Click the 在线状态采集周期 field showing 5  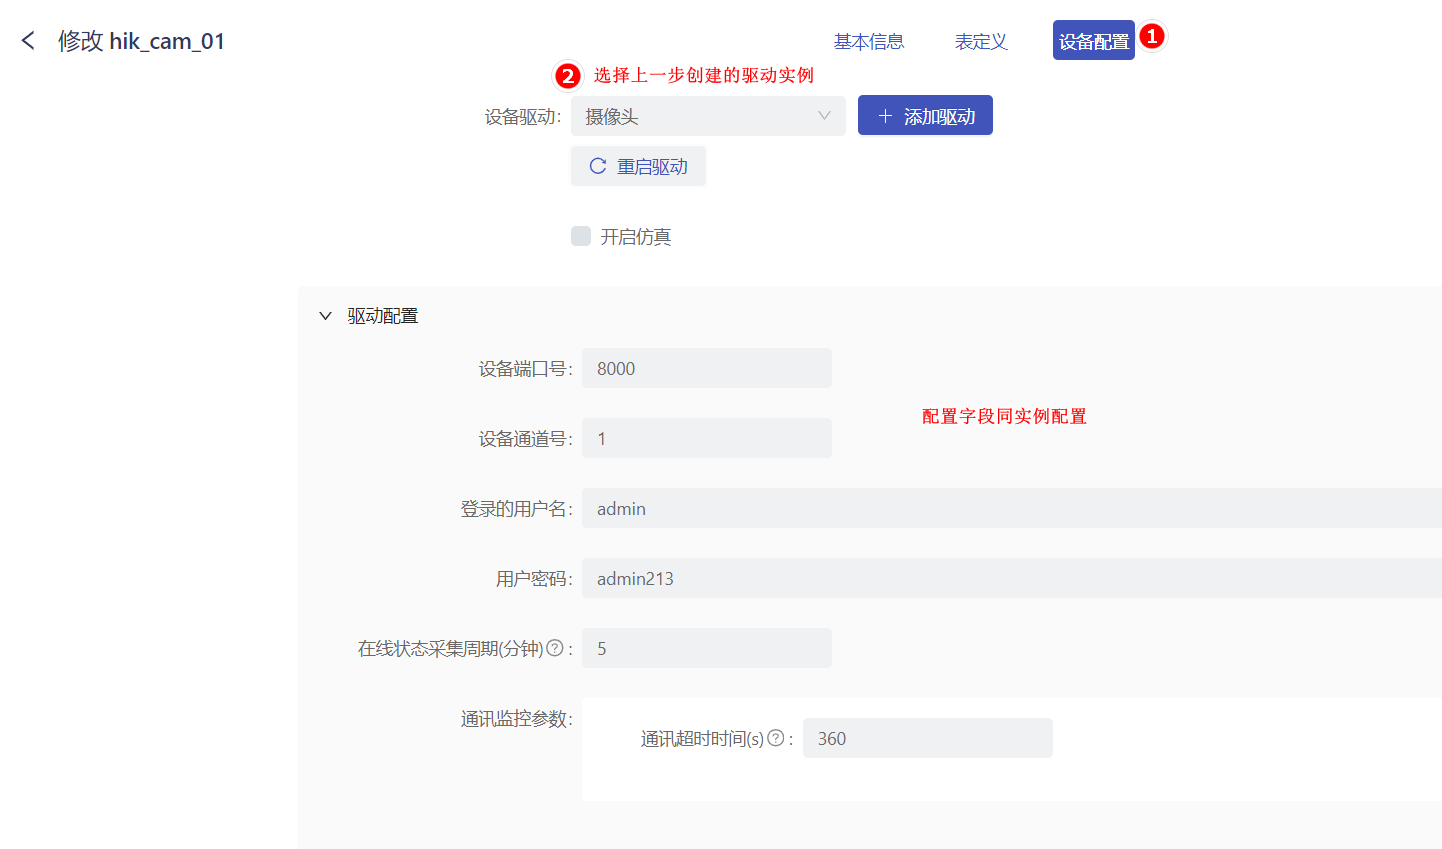click(x=707, y=648)
